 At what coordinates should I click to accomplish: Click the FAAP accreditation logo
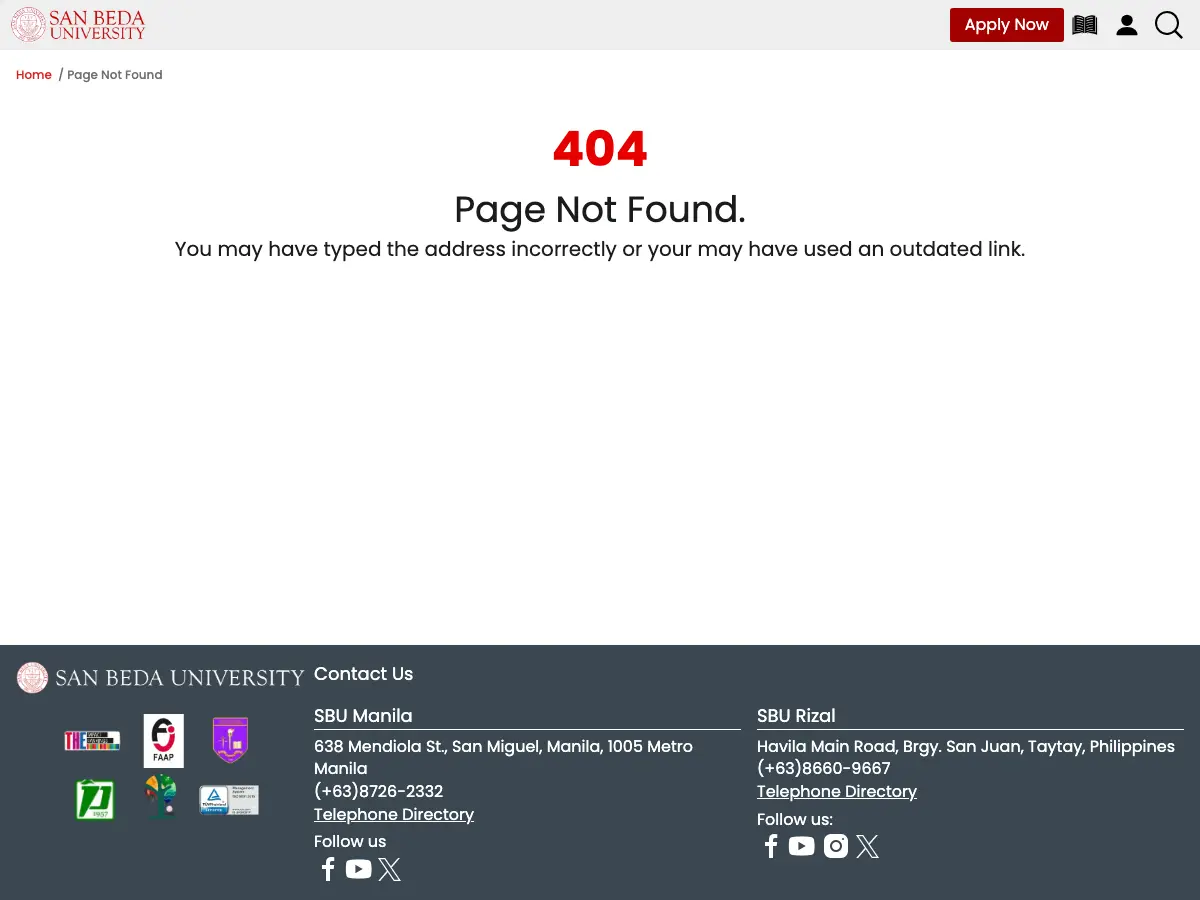[x=163, y=741]
